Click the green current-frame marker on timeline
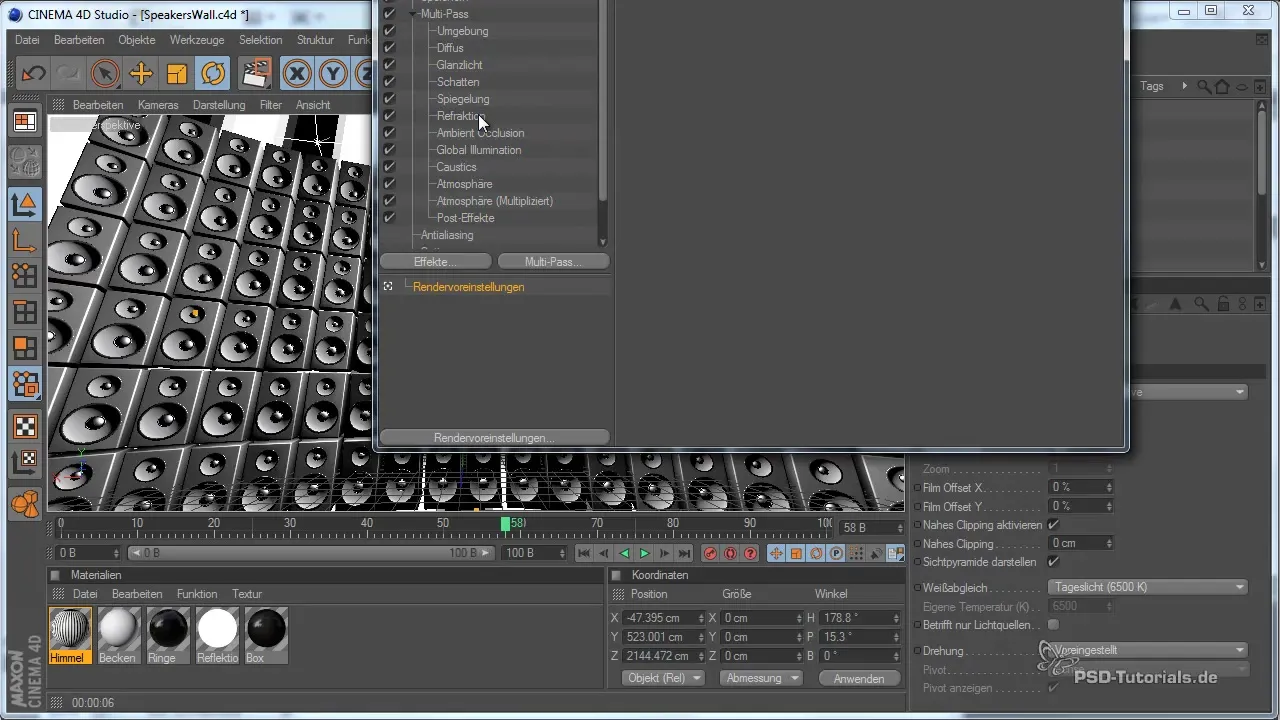Viewport: 1280px width, 720px height. [x=505, y=523]
